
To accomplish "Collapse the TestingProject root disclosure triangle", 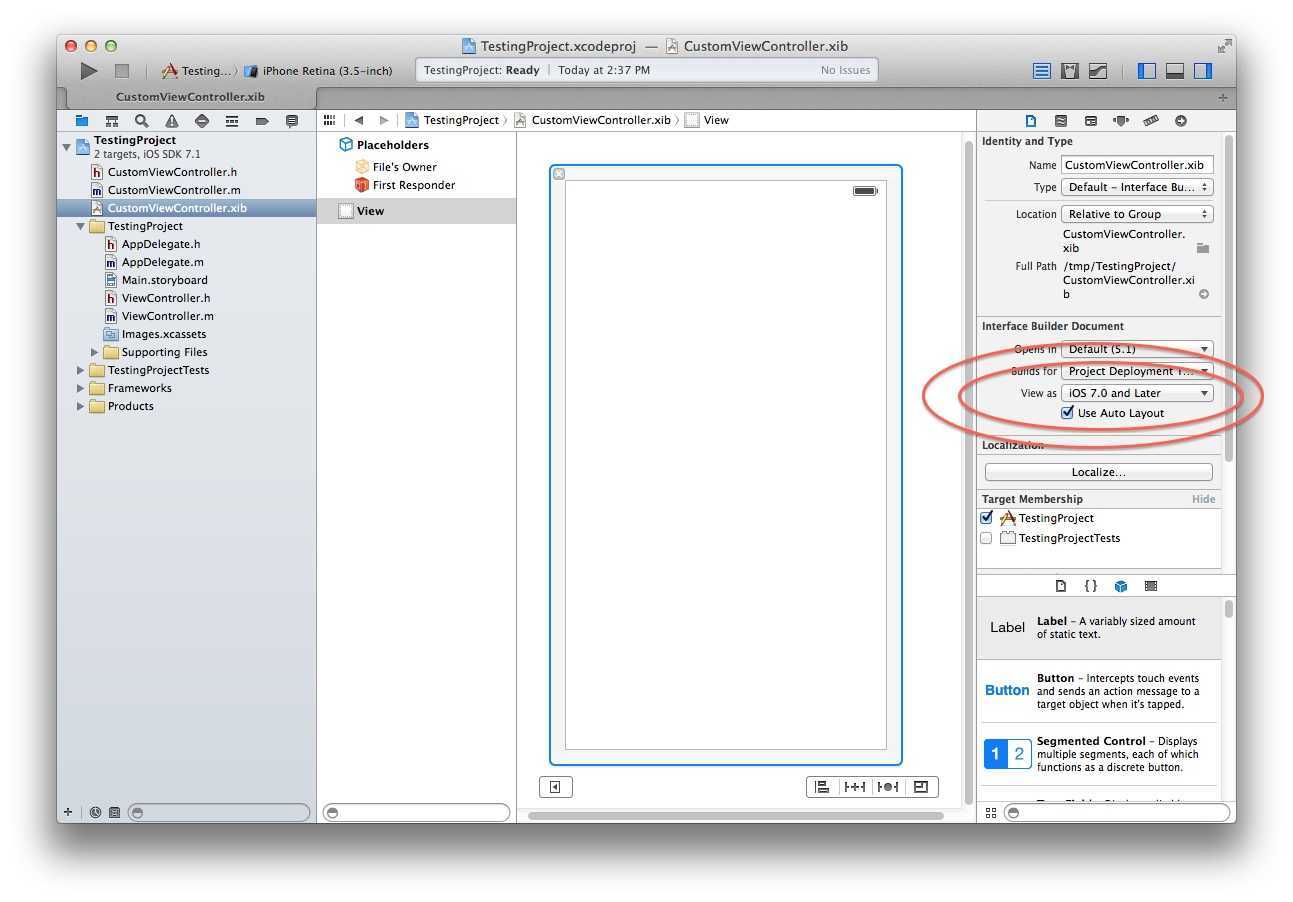I will click(67, 147).
